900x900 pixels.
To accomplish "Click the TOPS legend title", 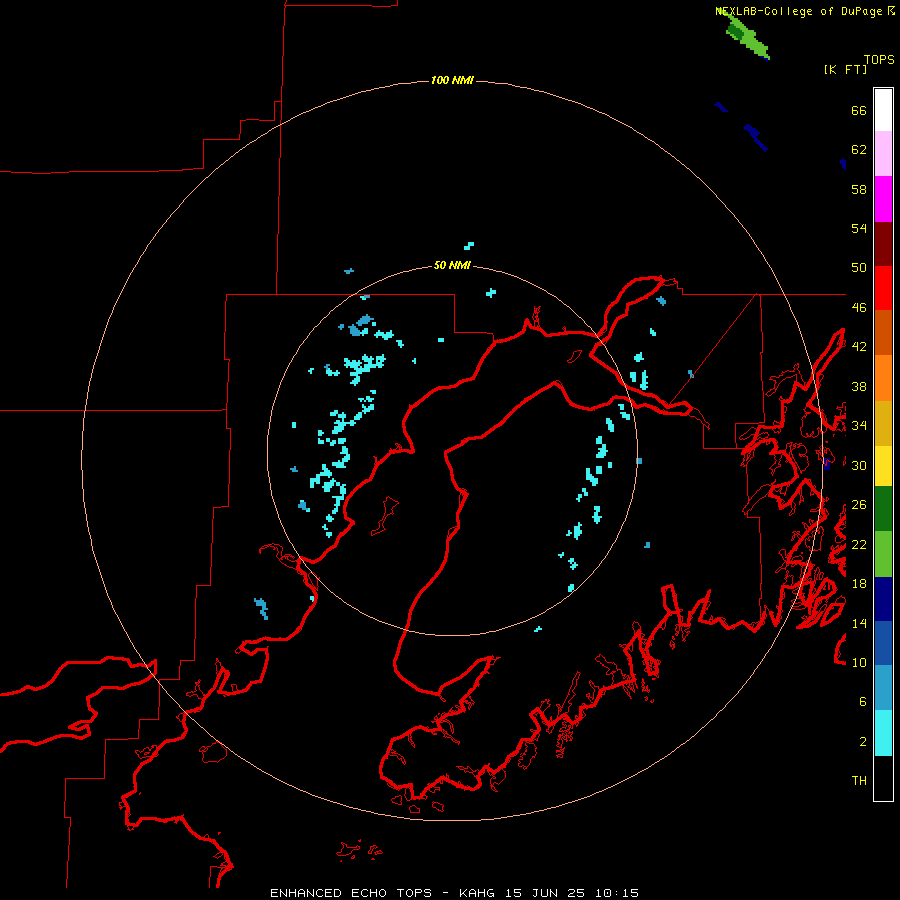I will [879, 59].
